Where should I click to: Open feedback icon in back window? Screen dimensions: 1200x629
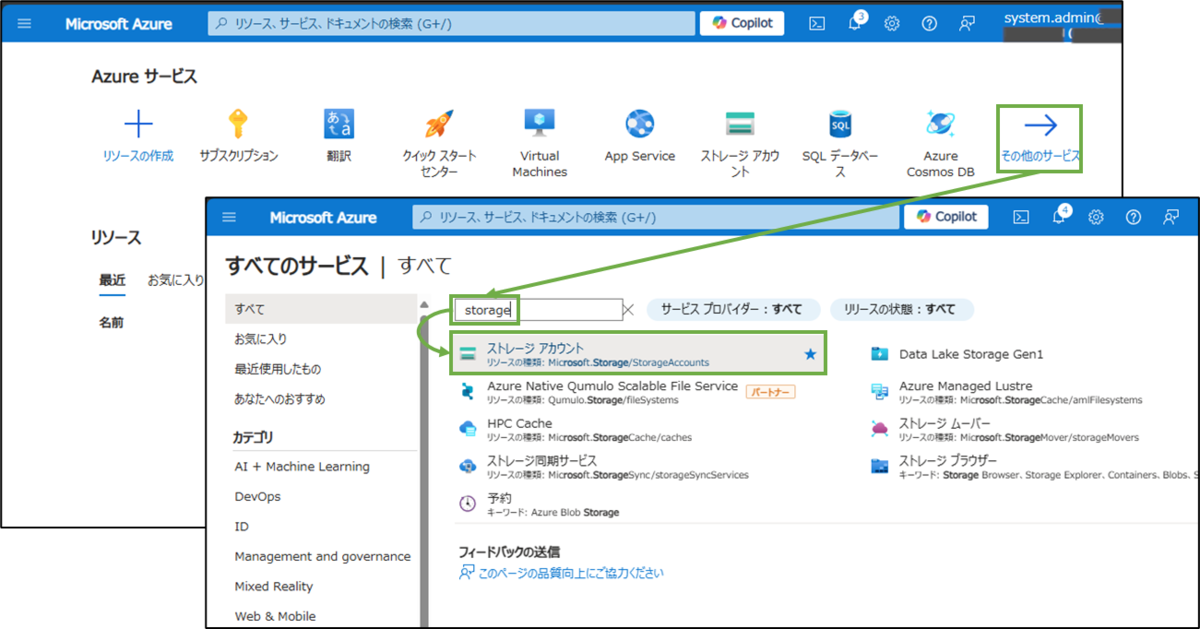coord(966,24)
